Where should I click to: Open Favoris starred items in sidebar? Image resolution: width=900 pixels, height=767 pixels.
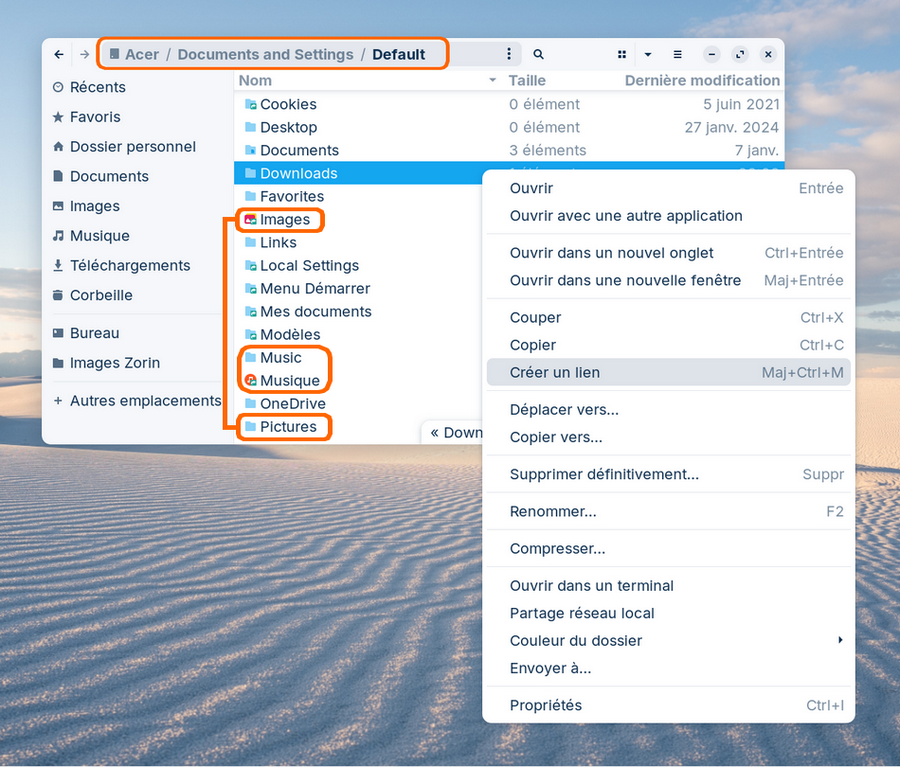click(94, 117)
